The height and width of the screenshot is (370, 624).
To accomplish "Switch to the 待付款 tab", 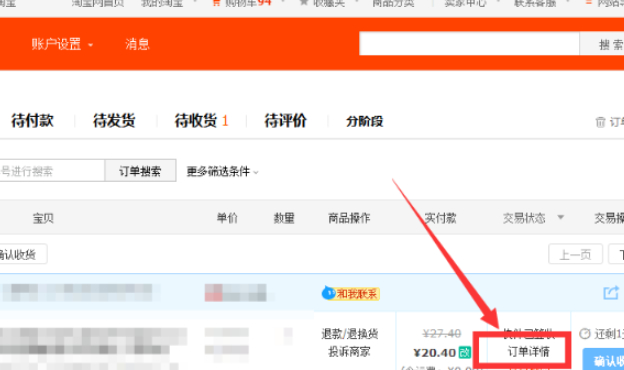I will coord(33,121).
